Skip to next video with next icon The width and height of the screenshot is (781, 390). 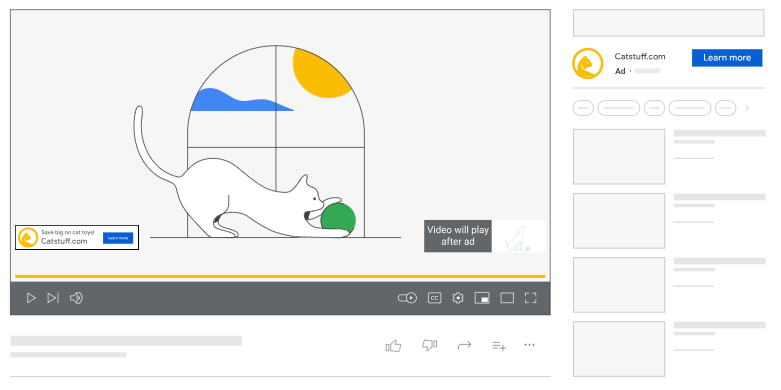(x=53, y=298)
